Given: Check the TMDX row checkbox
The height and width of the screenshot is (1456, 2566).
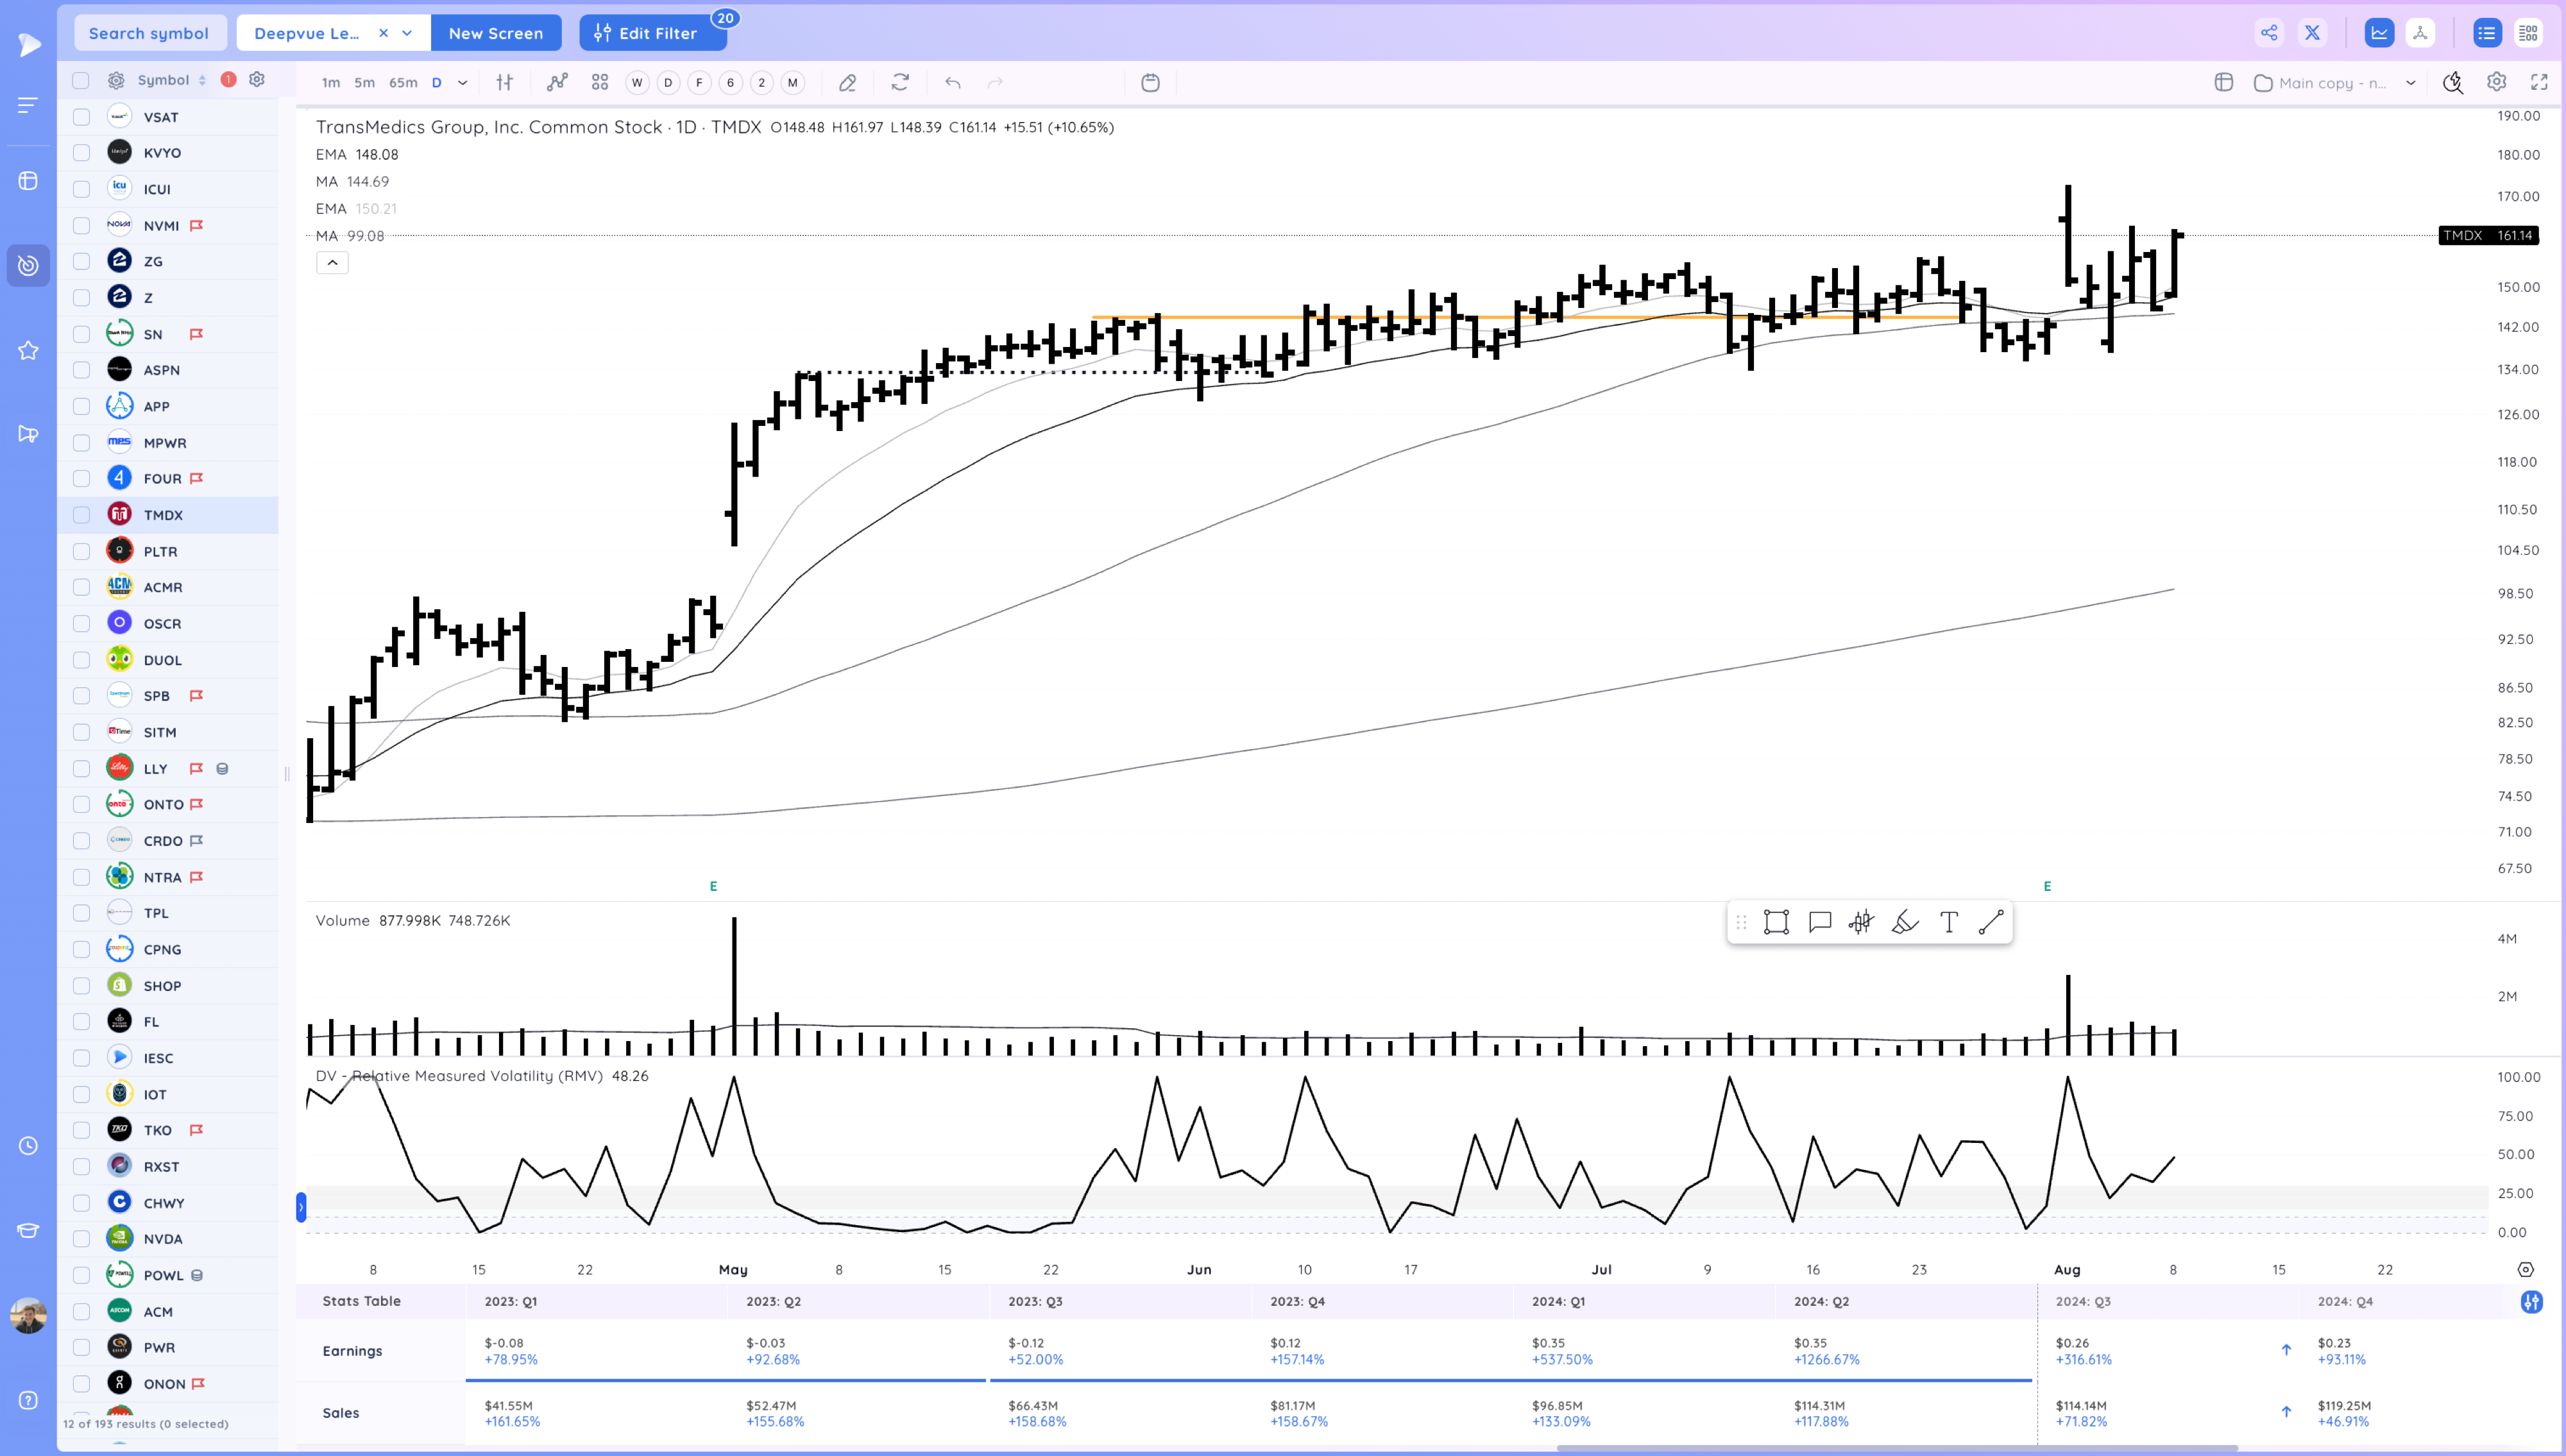Looking at the screenshot, I should [82, 515].
